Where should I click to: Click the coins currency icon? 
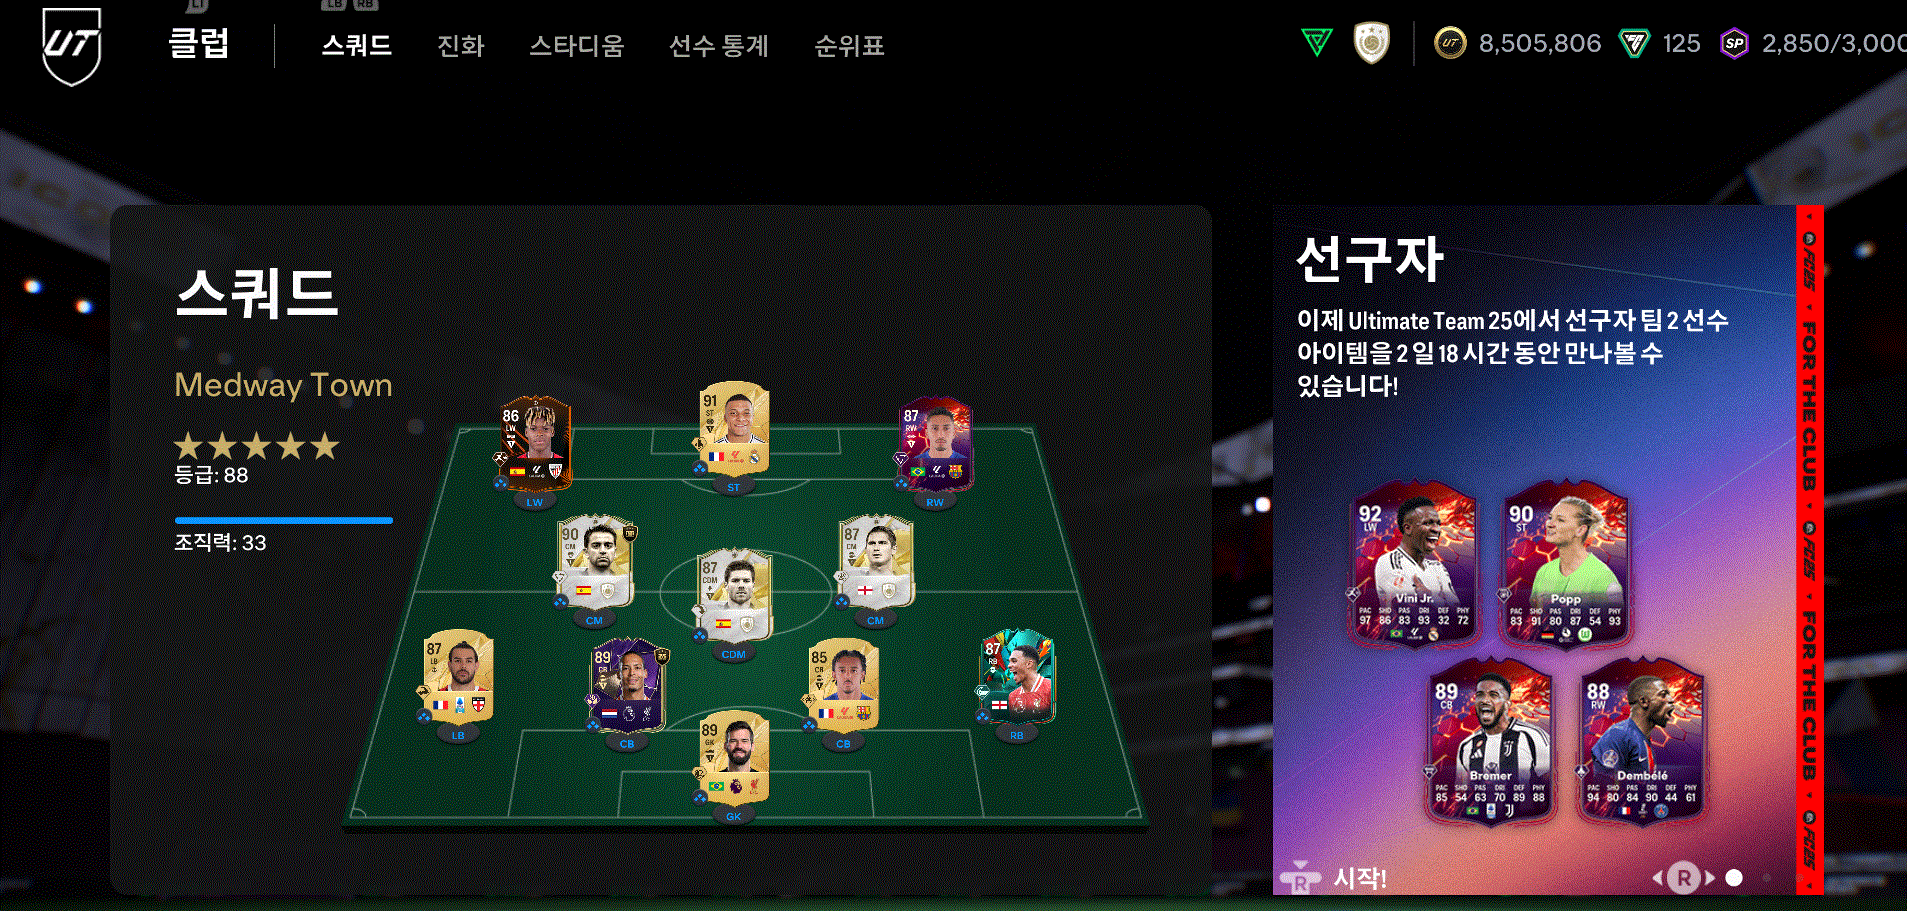(1450, 43)
